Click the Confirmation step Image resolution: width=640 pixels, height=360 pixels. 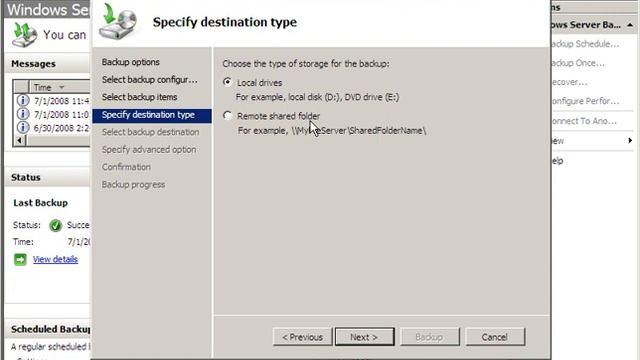pos(126,167)
